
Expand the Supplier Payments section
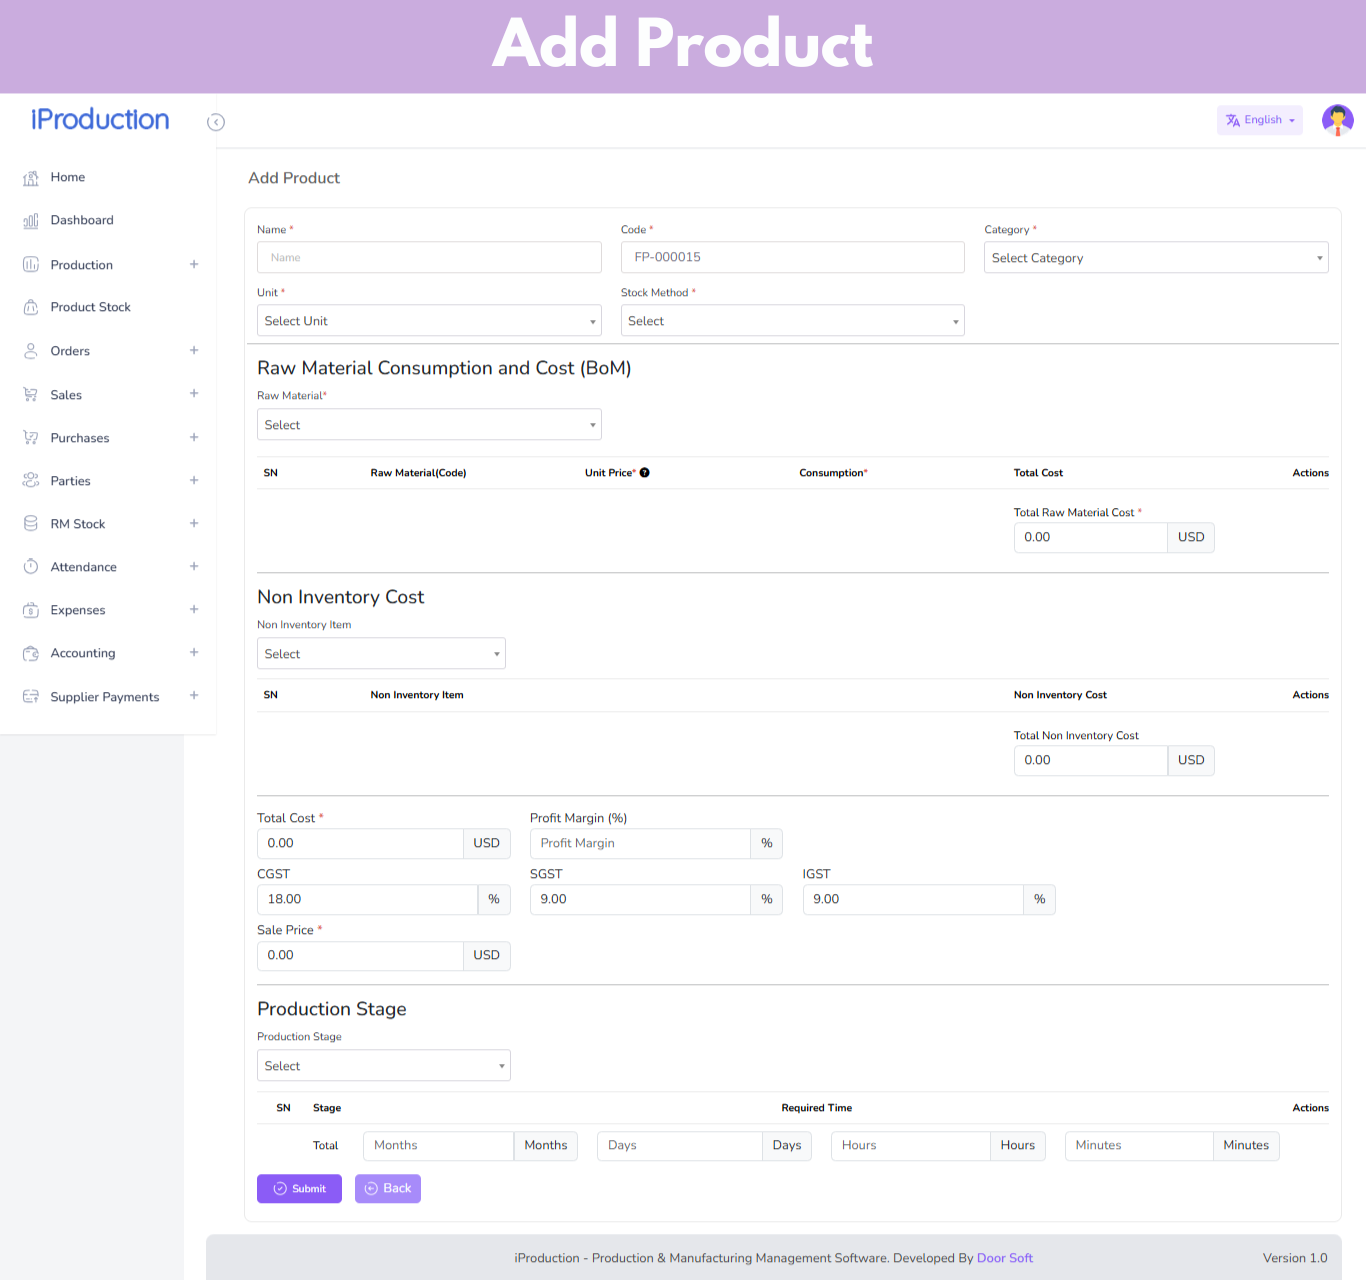(194, 696)
